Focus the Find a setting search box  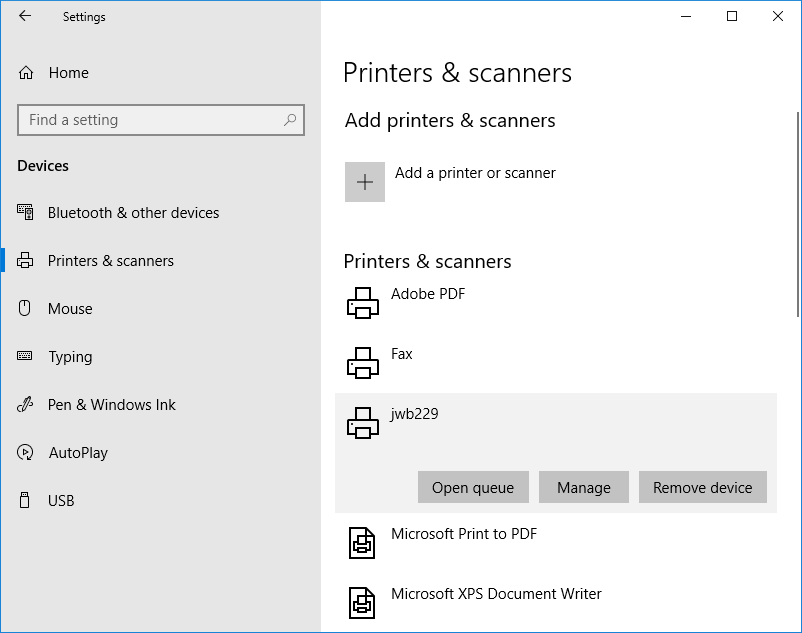(x=150, y=120)
